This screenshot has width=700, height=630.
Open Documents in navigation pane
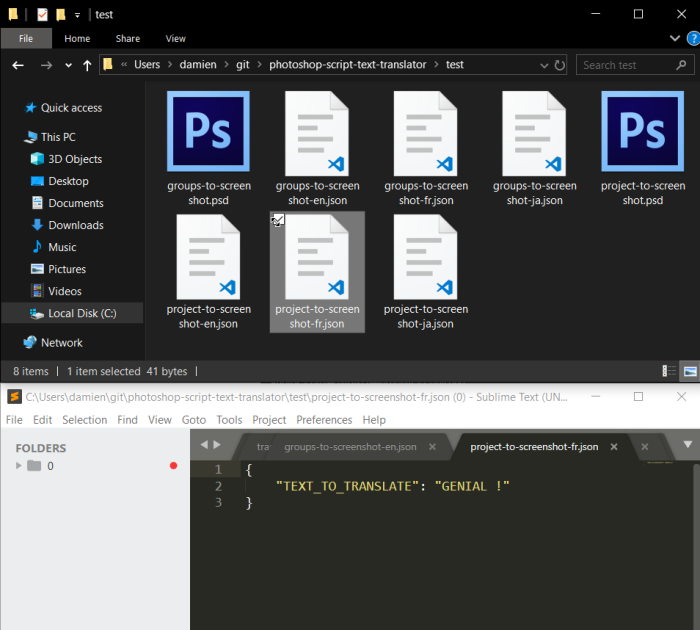67,203
